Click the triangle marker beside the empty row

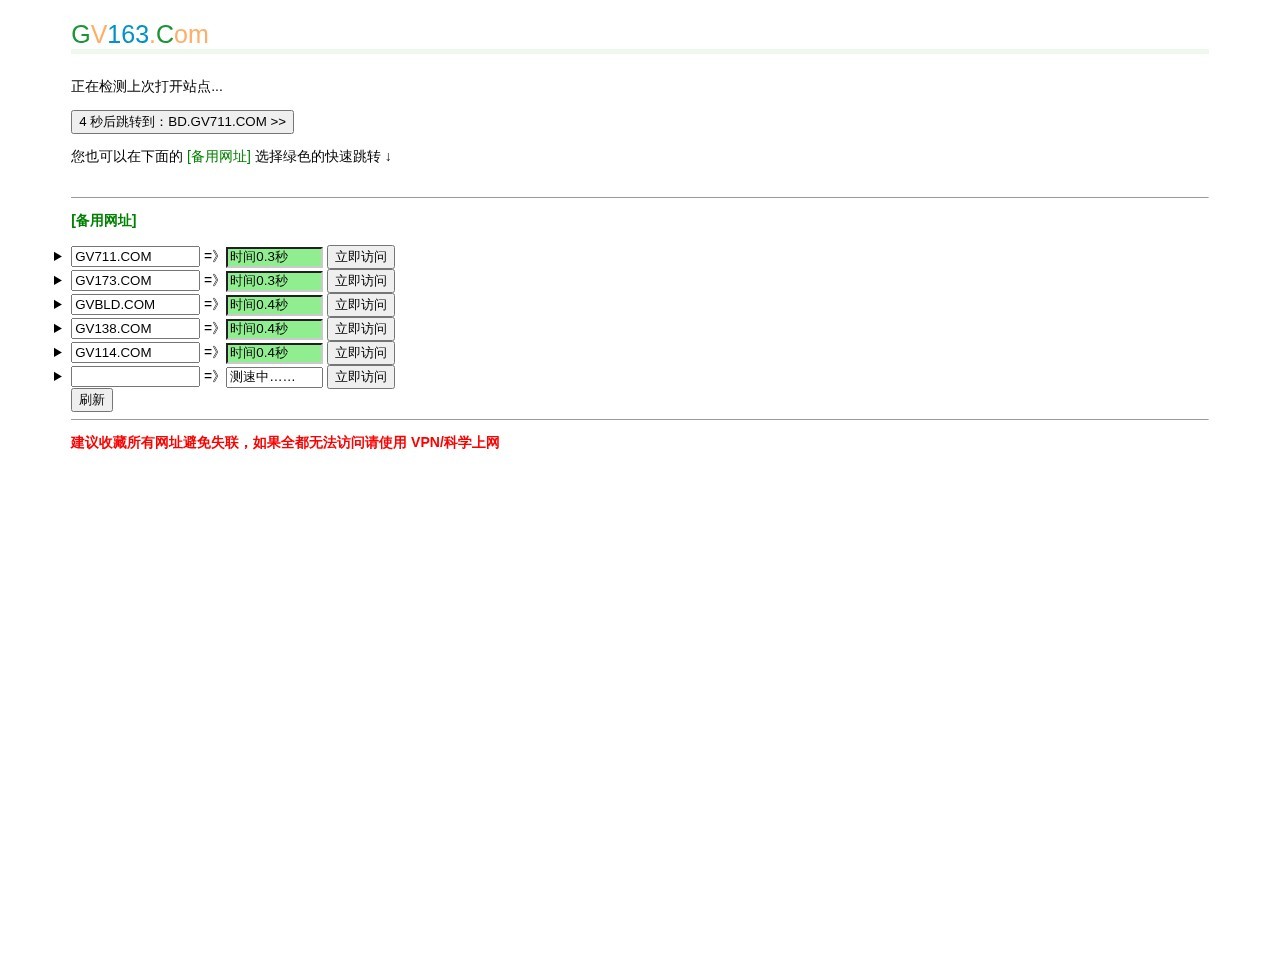coord(58,377)
